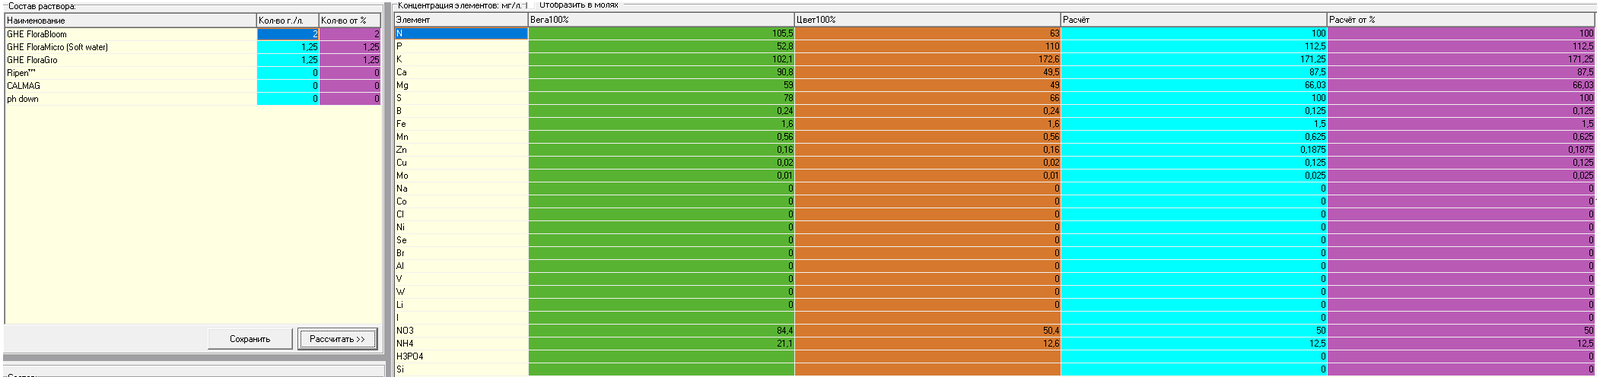The image size is (1600, 377).
Task: Click the CALMAG quantity cyan cell
Action: 288,86
